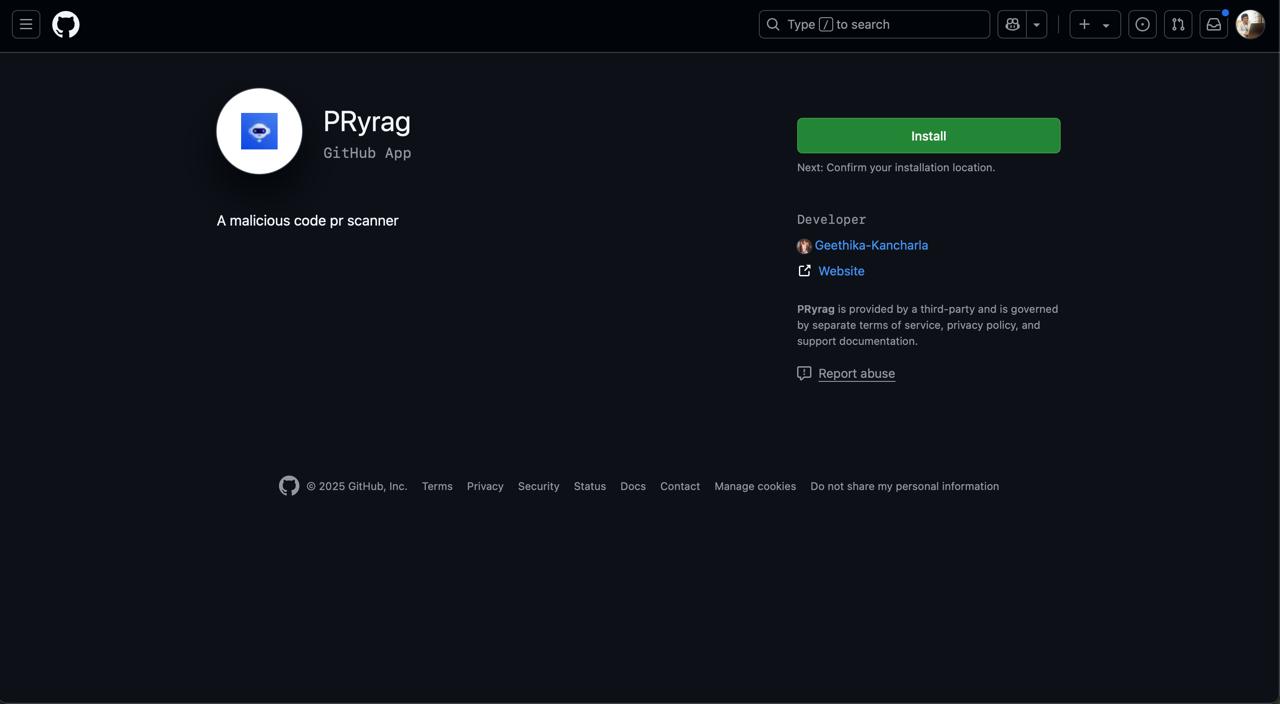Image resolution: width=1280 pixels, height=704 pixels.
Task: Click the '© 2025 GitHub, Inc.' text
Action: click(357, 486)
